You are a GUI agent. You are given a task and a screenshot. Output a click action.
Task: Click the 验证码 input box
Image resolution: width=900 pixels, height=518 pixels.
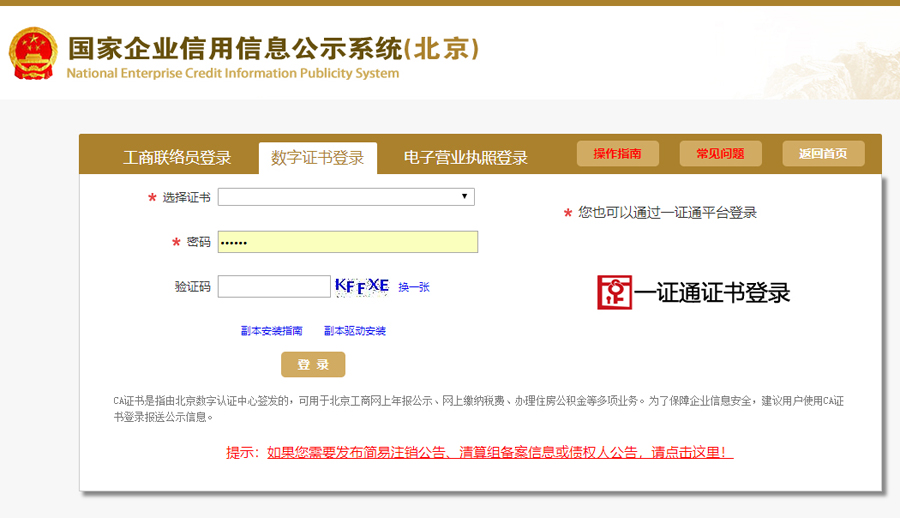(x=274, y=287)
